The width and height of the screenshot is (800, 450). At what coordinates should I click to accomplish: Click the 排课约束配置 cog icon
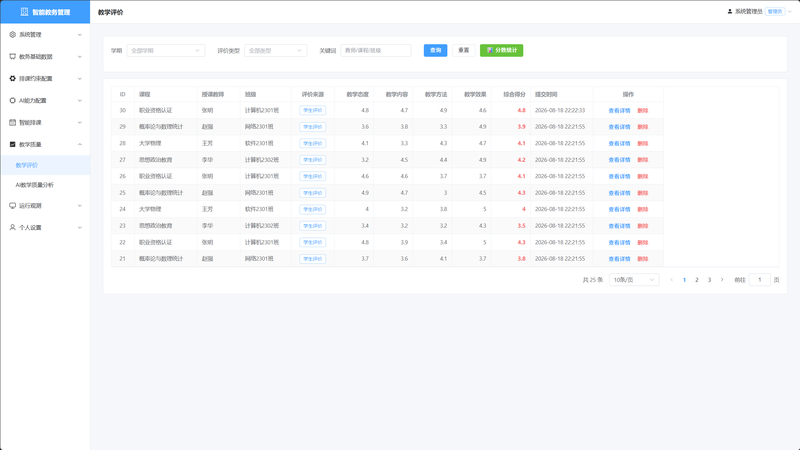[12, 79]
